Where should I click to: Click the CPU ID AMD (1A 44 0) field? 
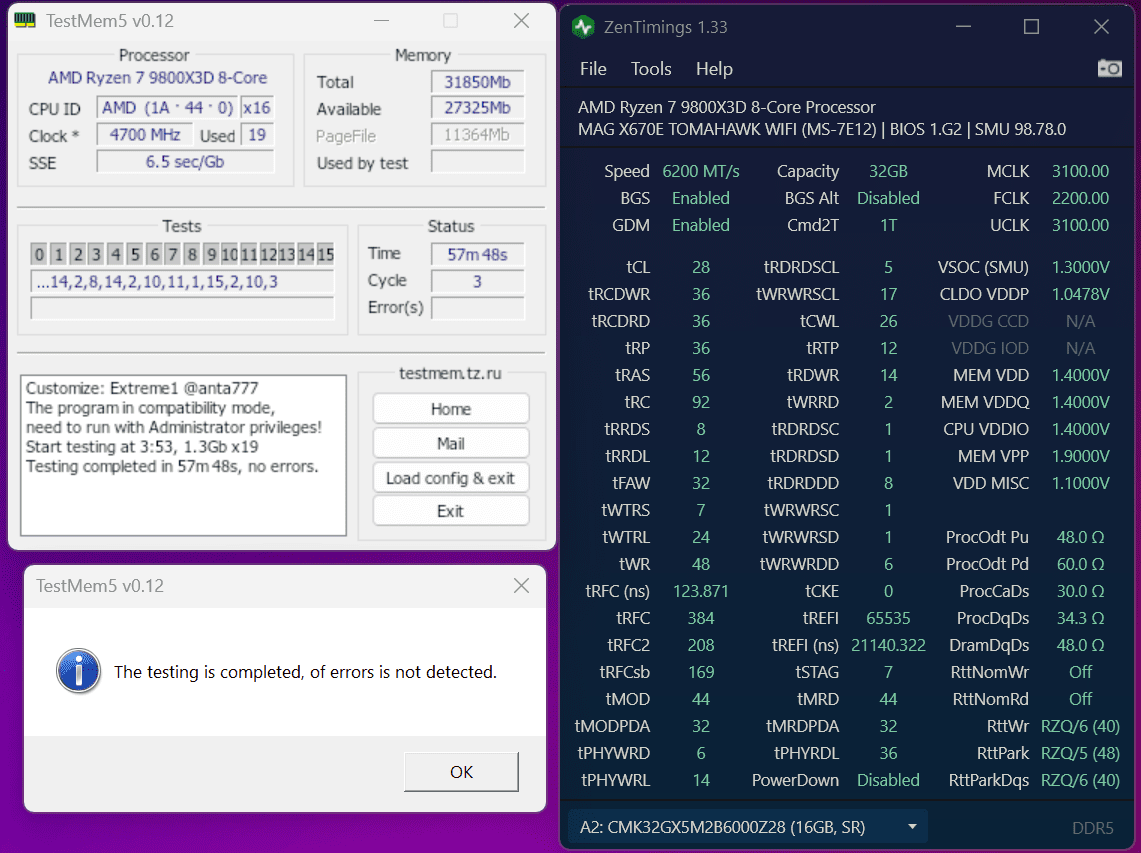pyautogui.click(x=167, y=108)
